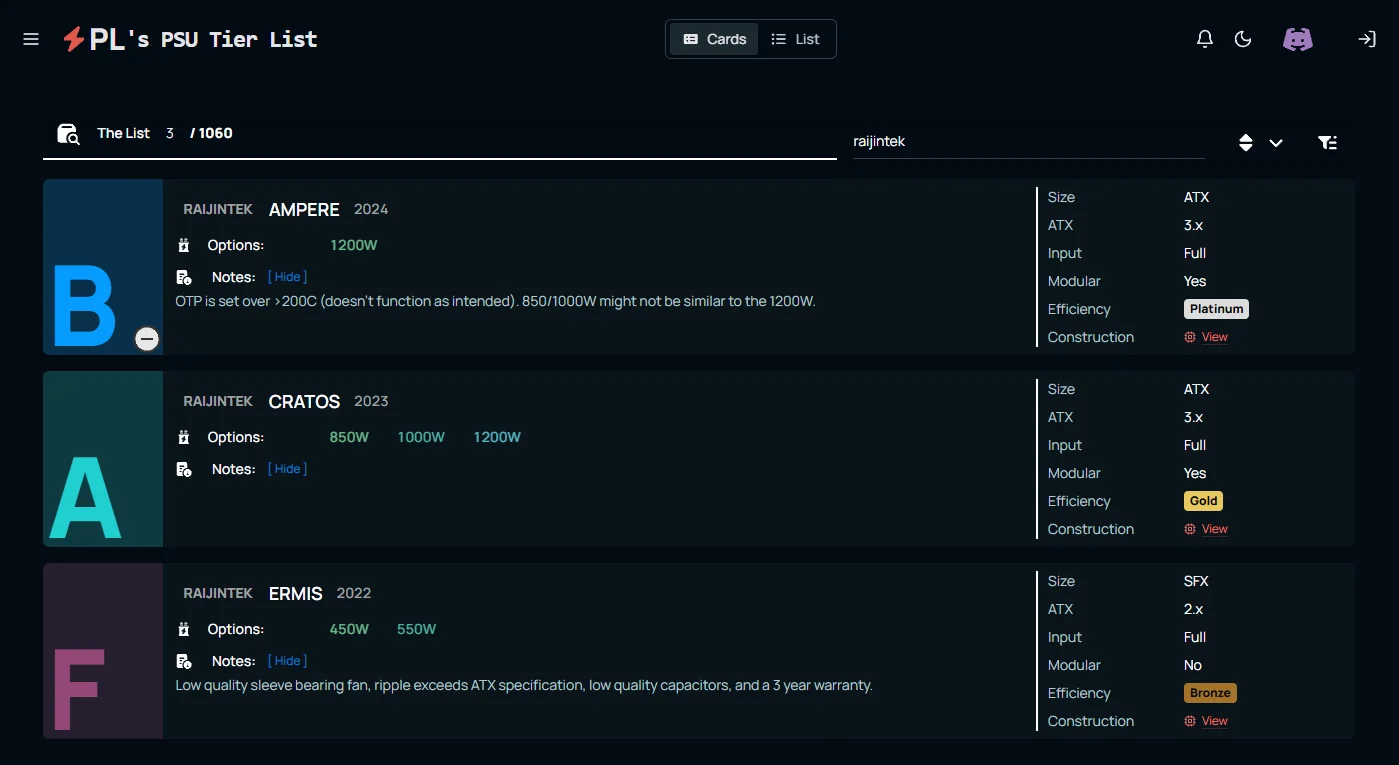The width and height of the screenshot is (1399, 765).
Task: Click the 2022 year on ERMIS
Action: [x=354, y=593]
